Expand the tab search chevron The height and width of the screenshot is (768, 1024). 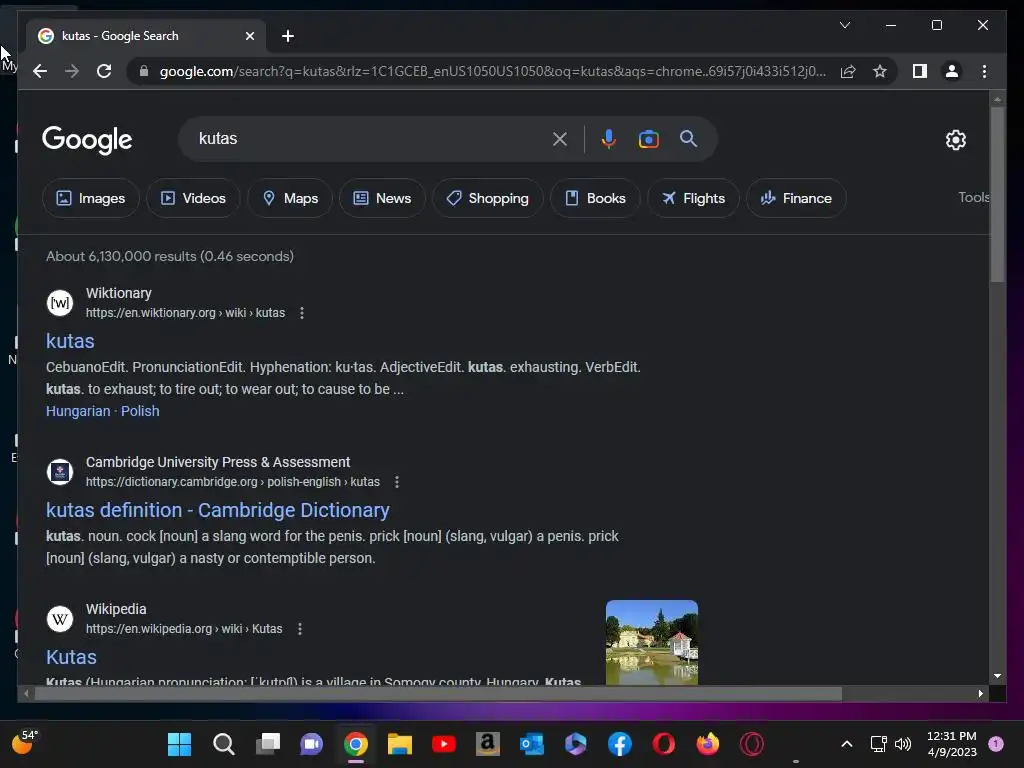click(x=844, y=25)
